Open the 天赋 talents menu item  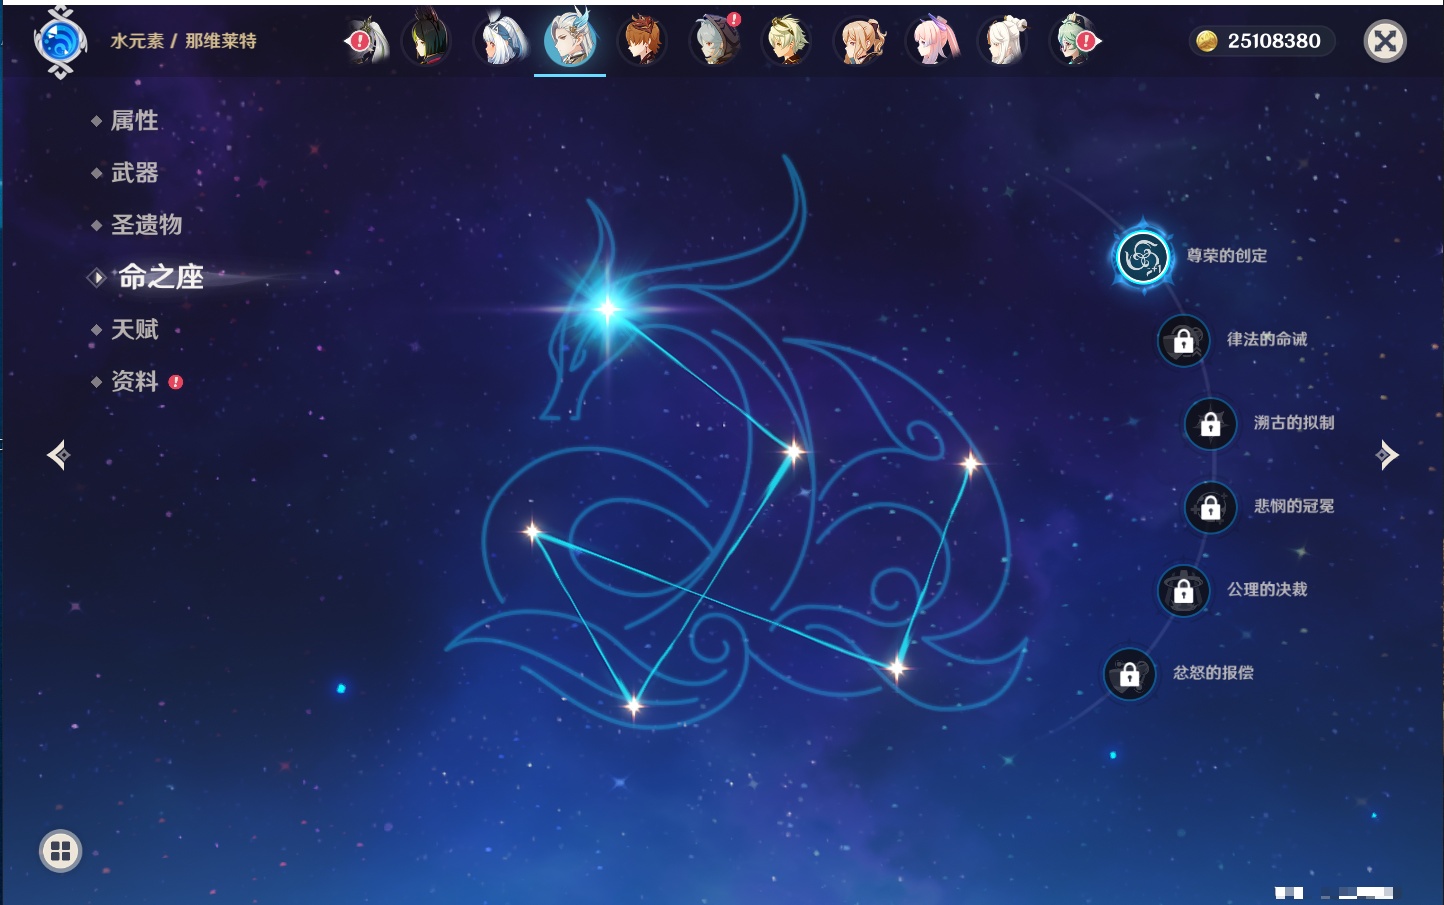(134, 329)
